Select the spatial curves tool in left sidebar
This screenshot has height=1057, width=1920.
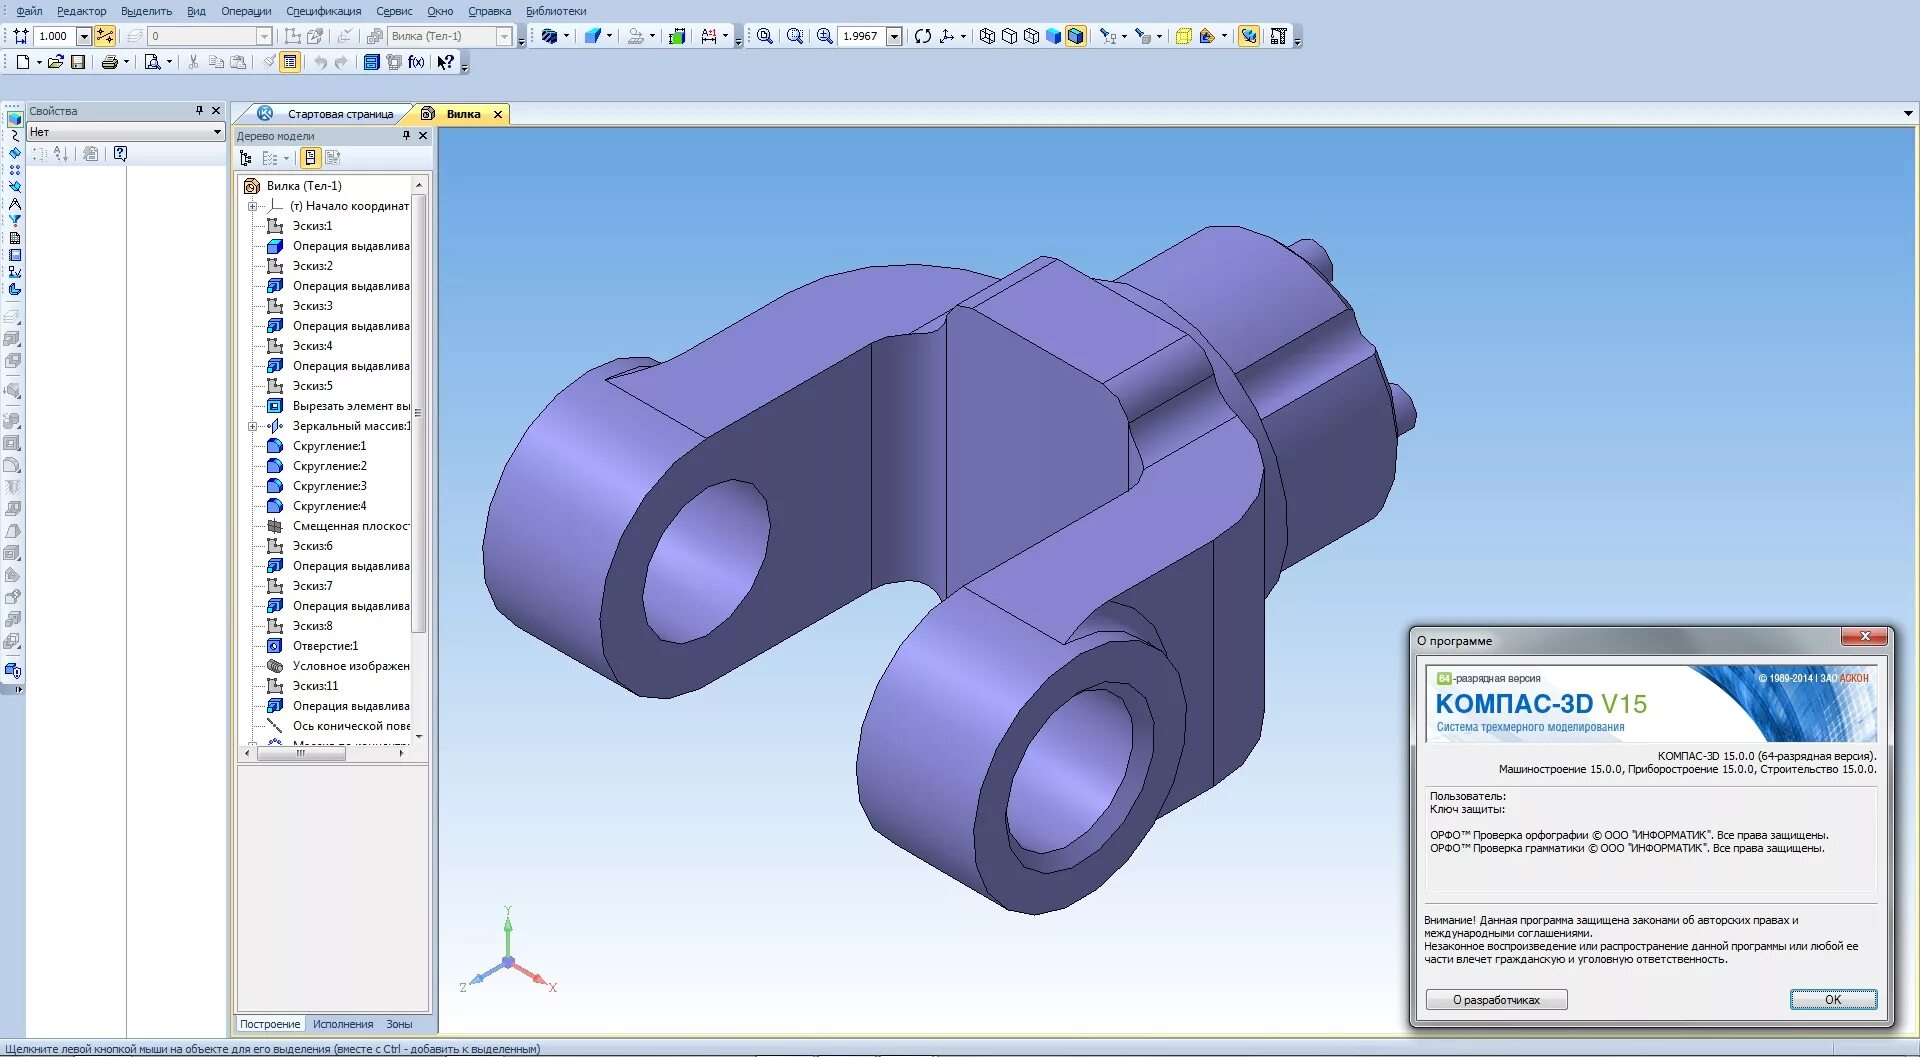pyautogui.click(x=14, y=136)
